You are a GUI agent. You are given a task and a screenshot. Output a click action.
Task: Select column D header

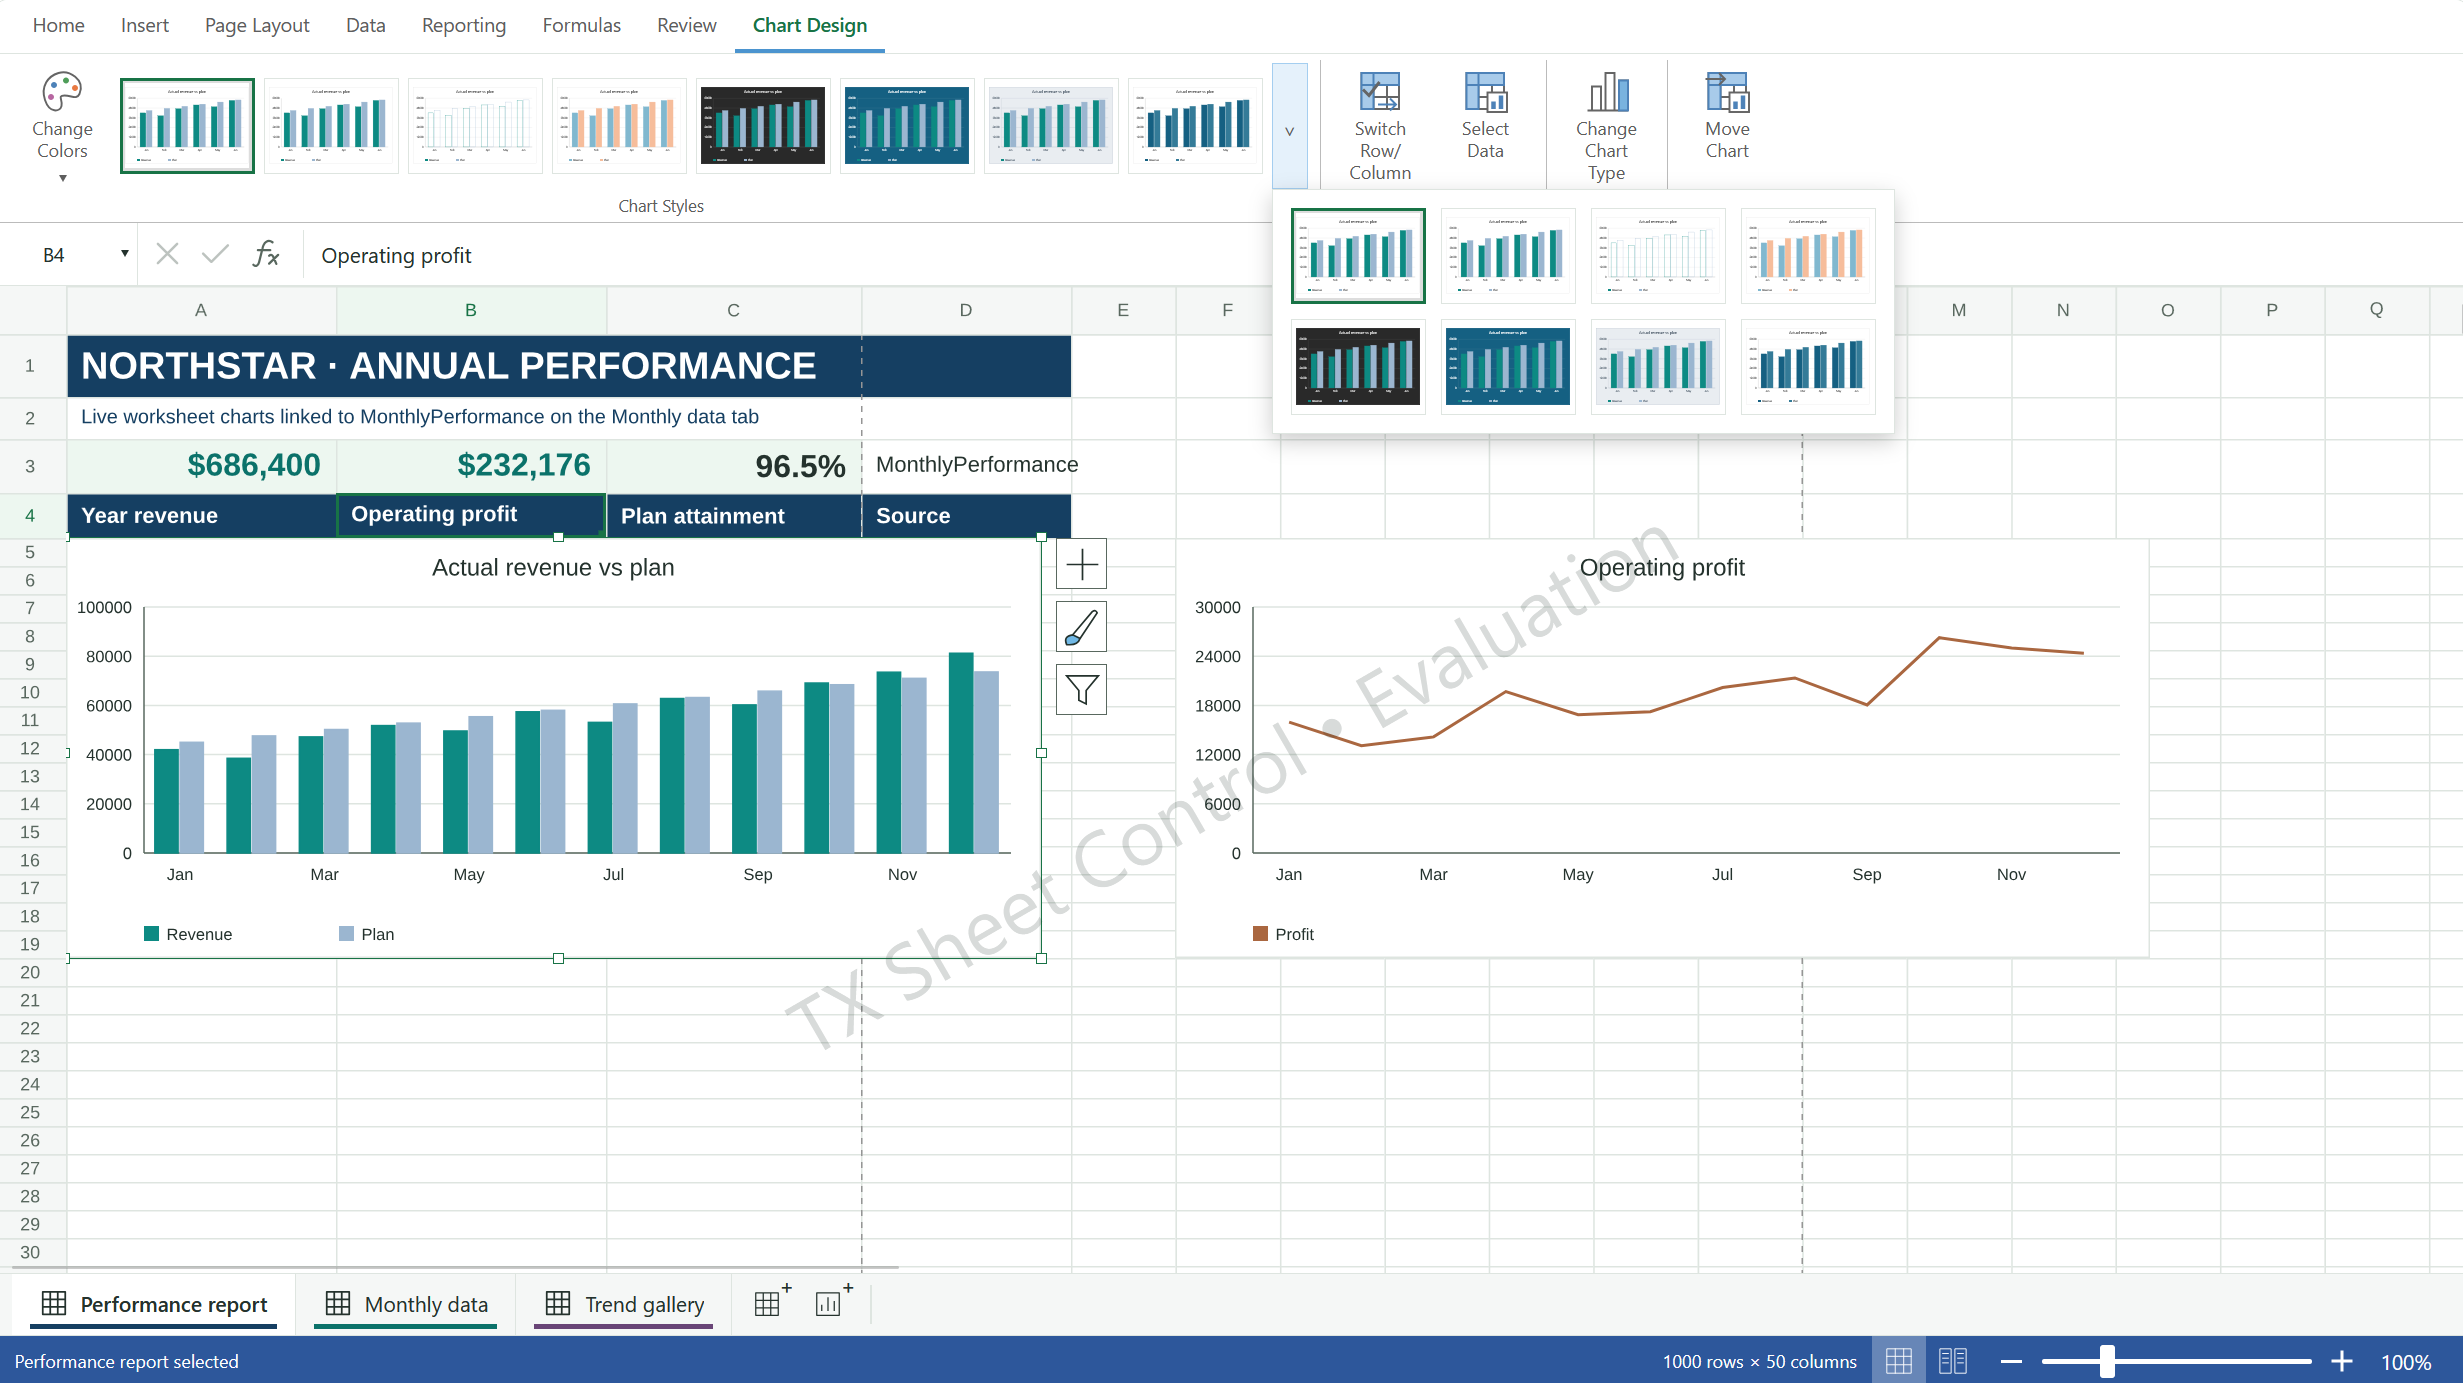pos(966,310)
